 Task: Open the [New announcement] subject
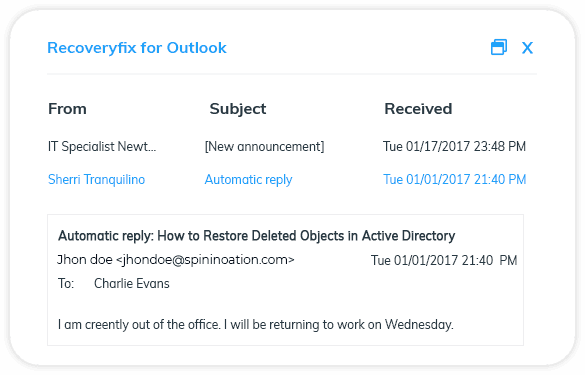[264, 146]
